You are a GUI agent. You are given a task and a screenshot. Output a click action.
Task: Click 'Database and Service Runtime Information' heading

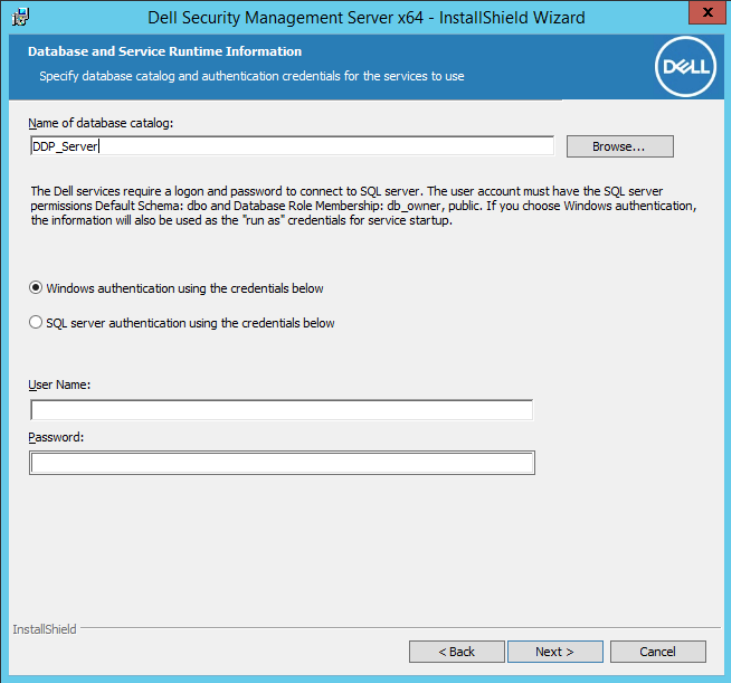165,51
